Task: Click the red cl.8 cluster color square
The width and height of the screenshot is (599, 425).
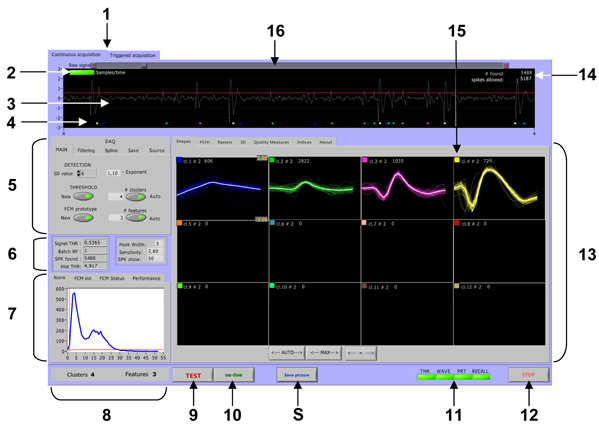Action: 457,223
